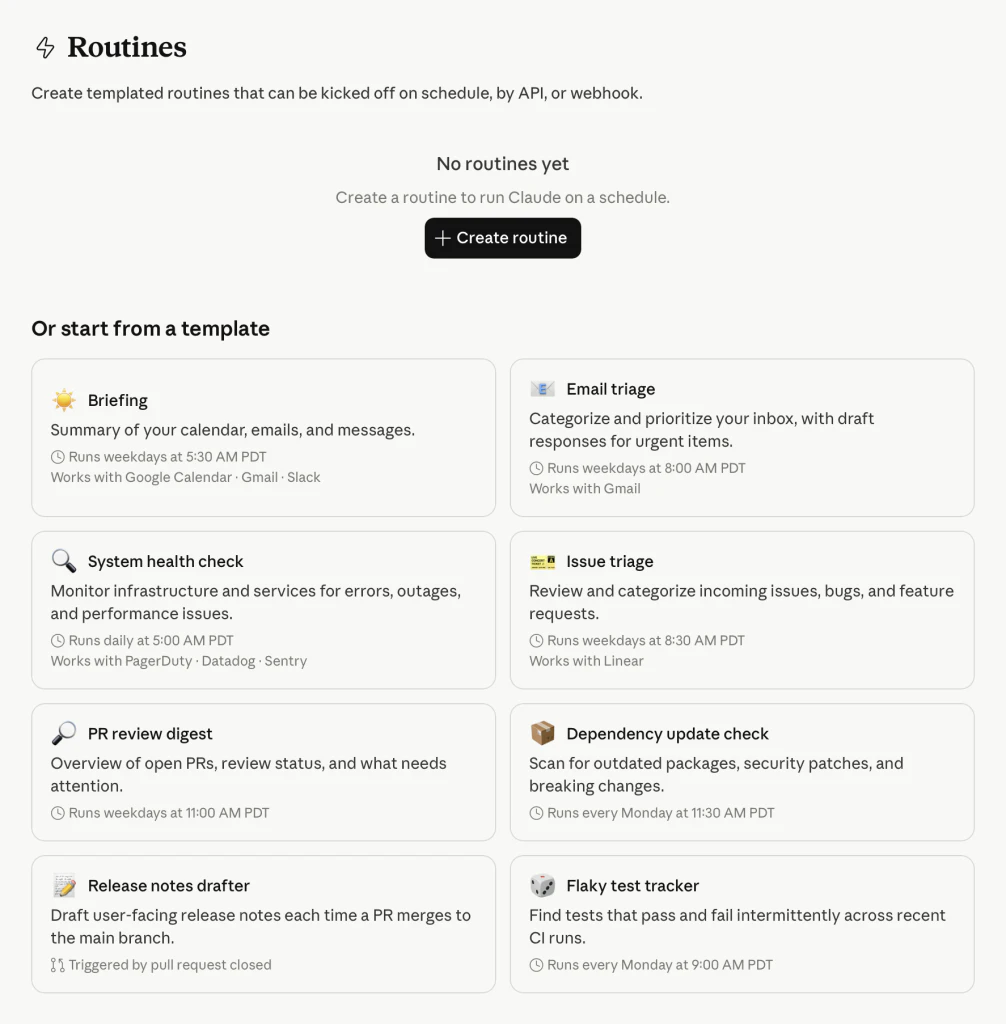The height and width of the screenshot is (1024, 1006).
Task: Select the memo icon on Release notes drafter
Action: [x=63, y=885]
